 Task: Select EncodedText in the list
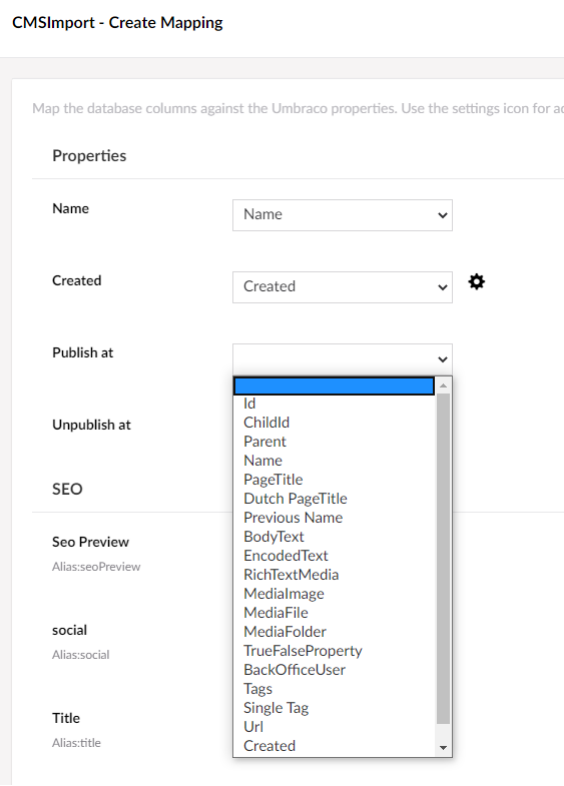click(334, 556)
